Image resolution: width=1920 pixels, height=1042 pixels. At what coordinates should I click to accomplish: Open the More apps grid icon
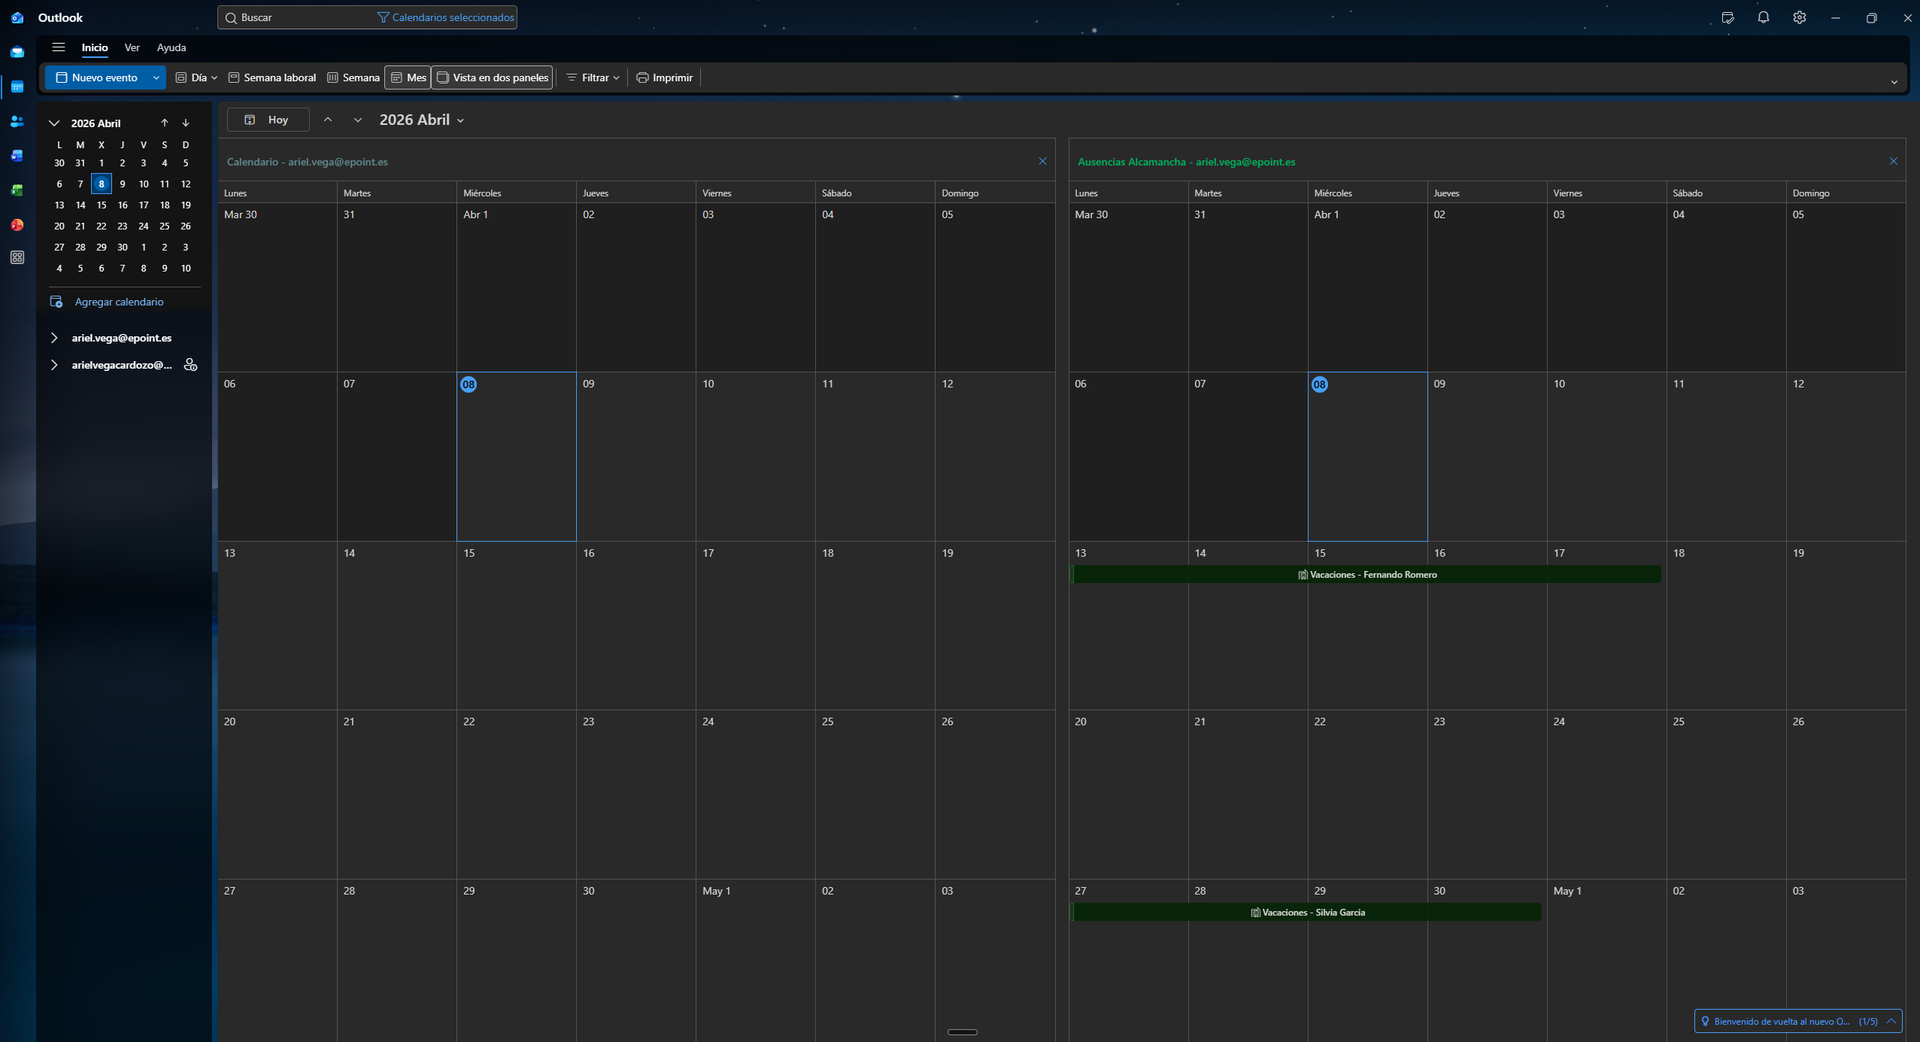(x=17, y=258)
